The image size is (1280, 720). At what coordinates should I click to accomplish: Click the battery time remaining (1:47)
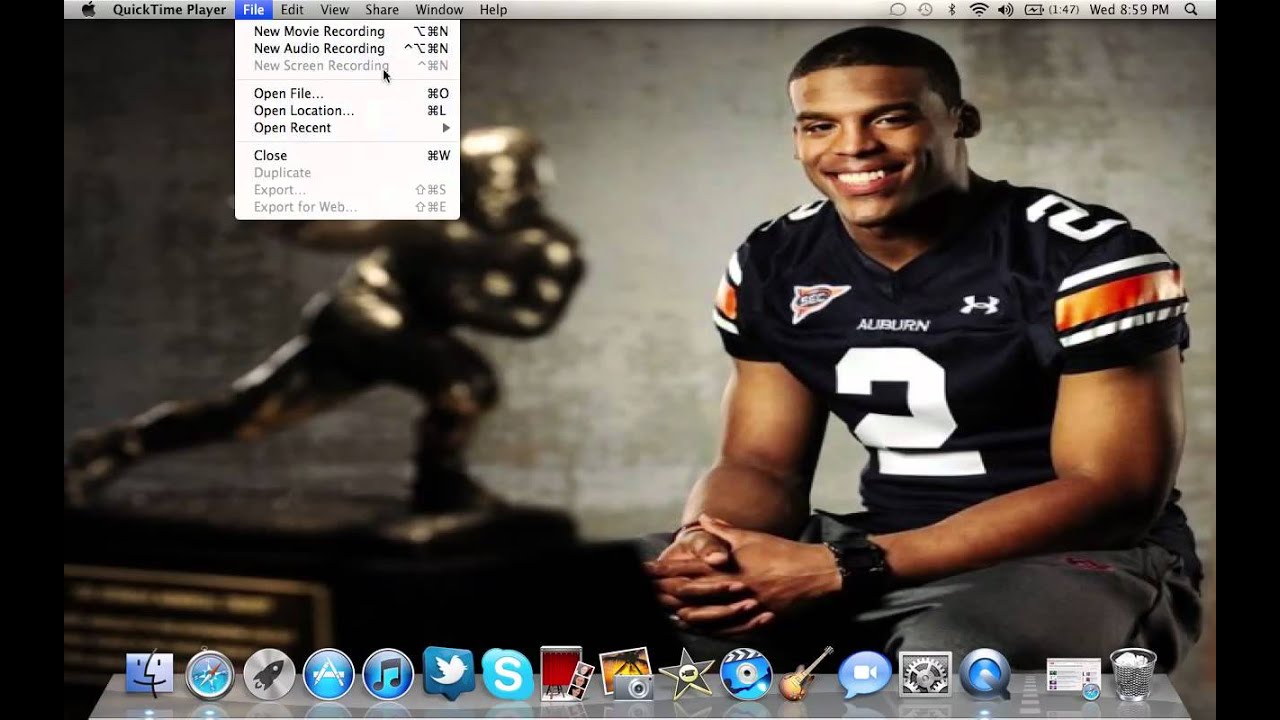click(x=1064, y=9)
